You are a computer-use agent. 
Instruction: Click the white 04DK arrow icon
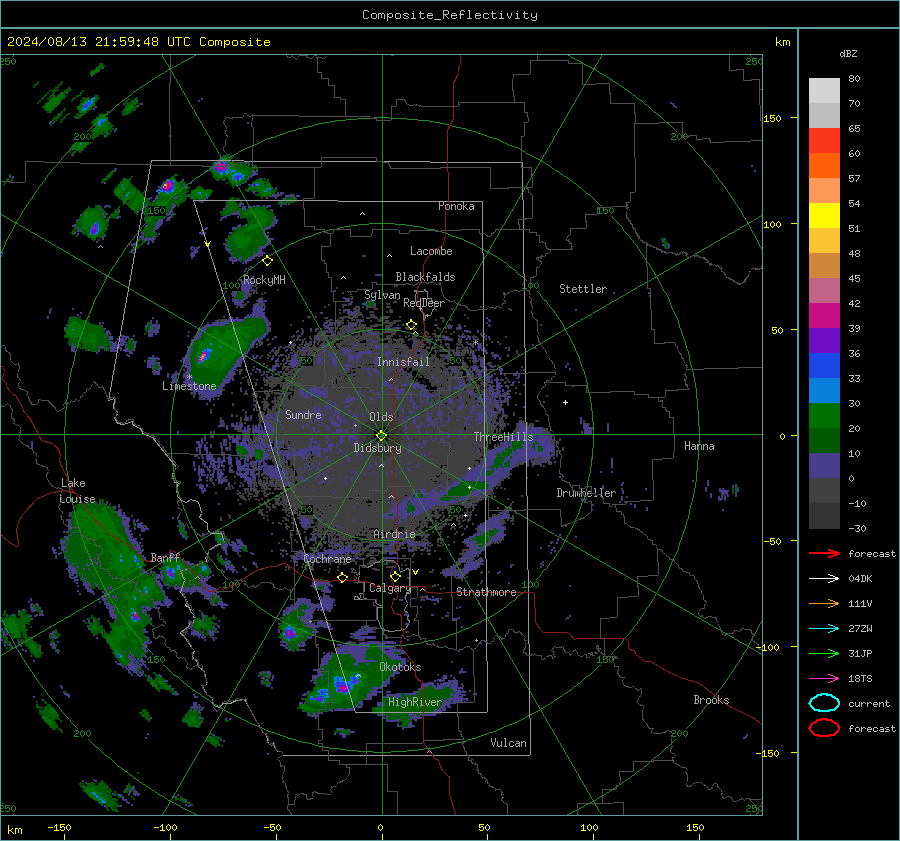(x=824, y=578)
